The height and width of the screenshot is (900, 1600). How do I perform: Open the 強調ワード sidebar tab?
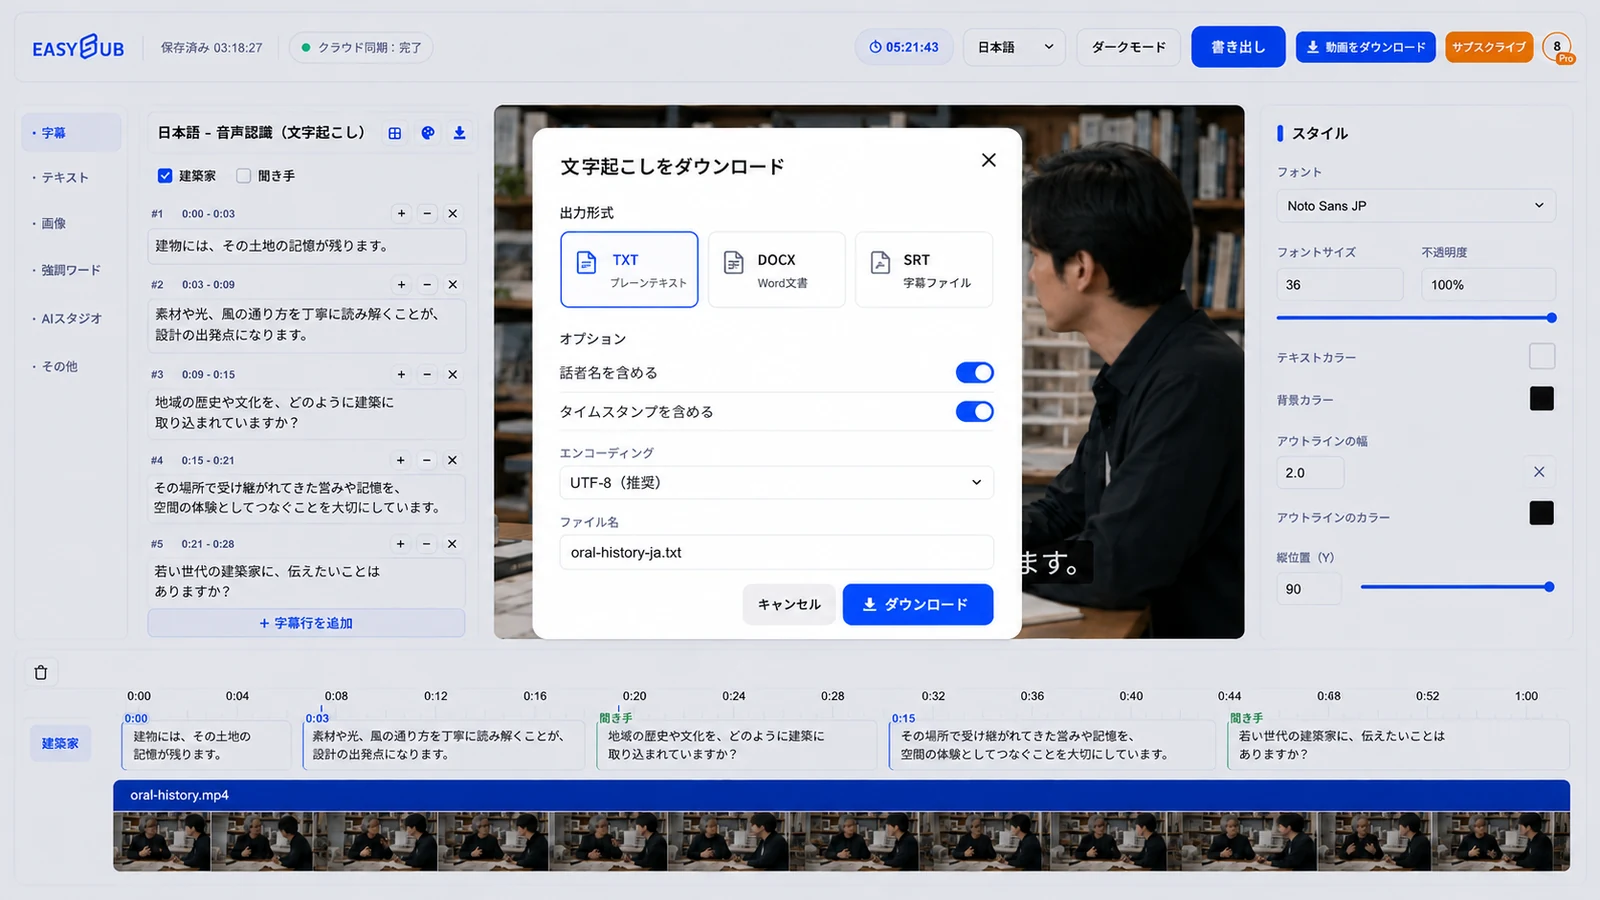[71, 270]
